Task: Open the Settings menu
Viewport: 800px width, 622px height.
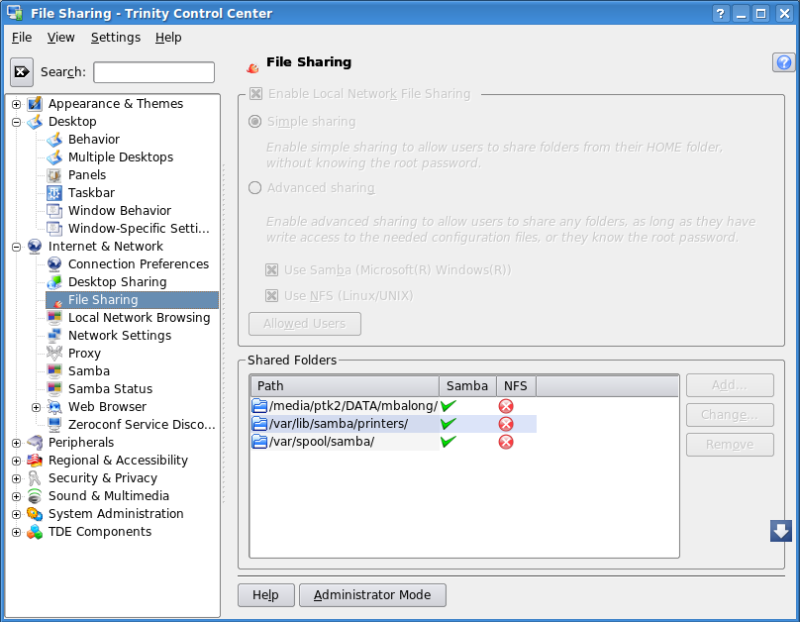Action: (x=115, y=37)
